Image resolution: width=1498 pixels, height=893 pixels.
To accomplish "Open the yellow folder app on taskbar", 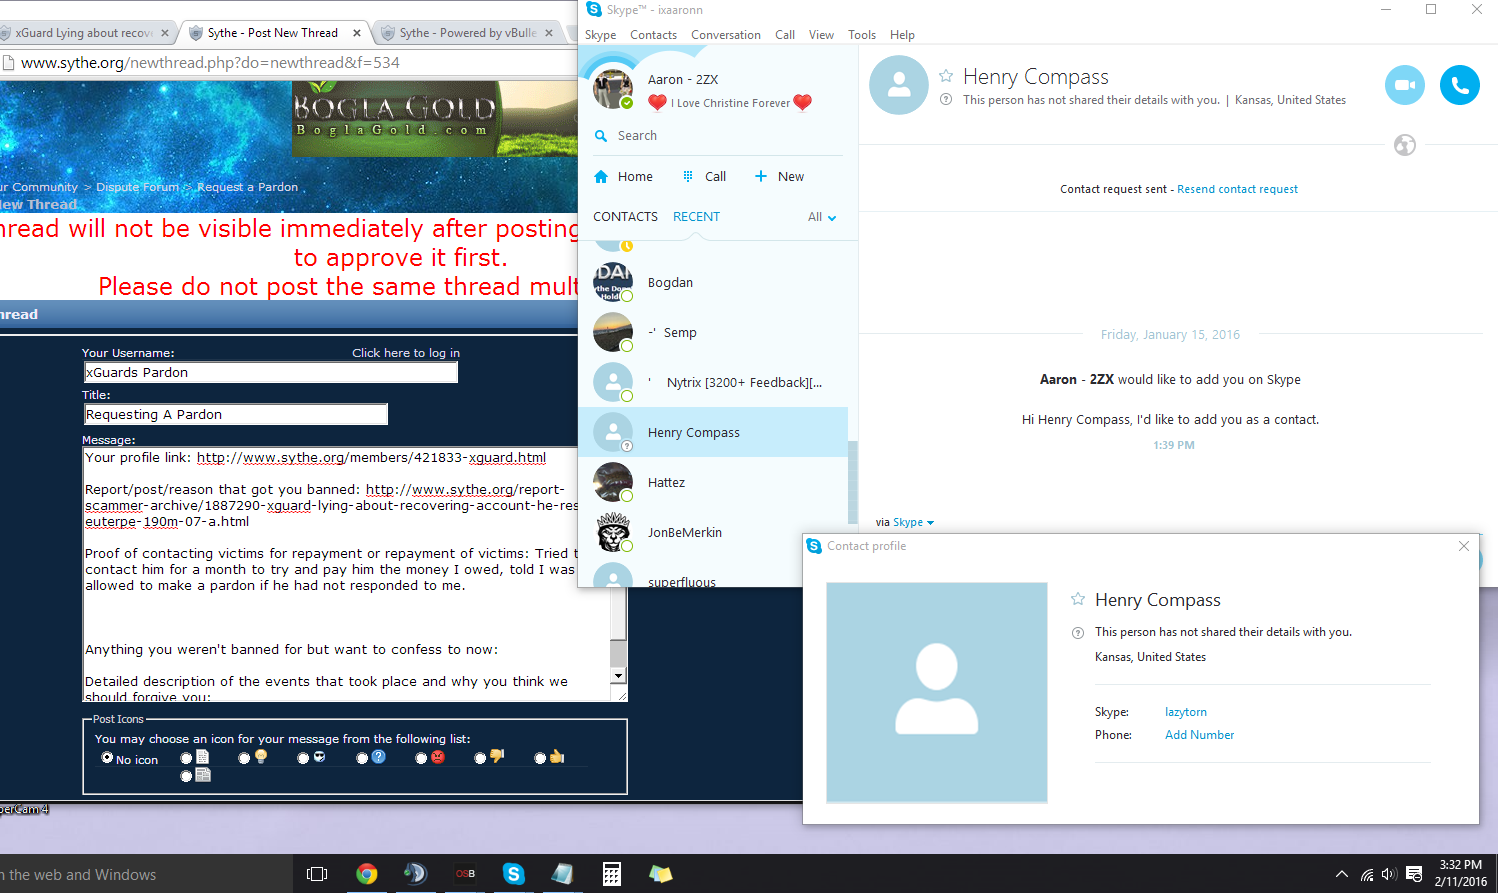I will coord(660,874).
